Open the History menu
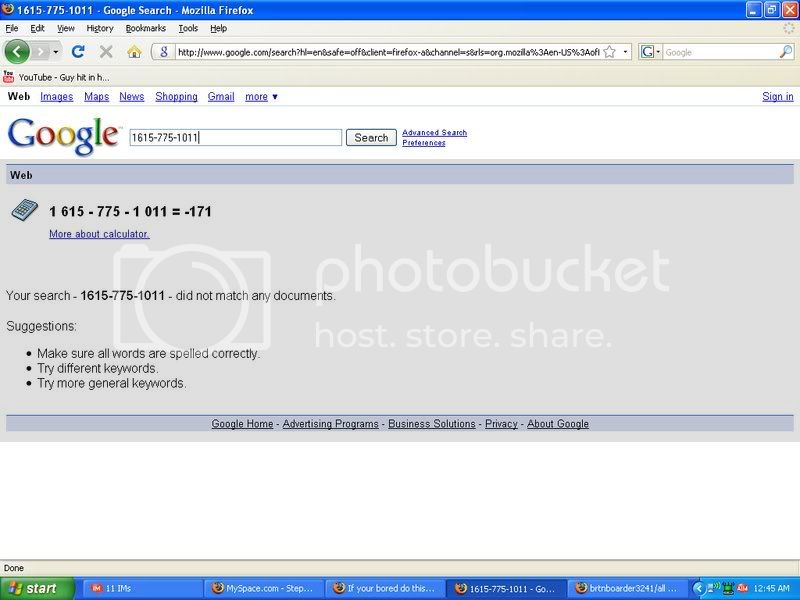The height and width of the screenshot is (600, 800). (99, 29)
